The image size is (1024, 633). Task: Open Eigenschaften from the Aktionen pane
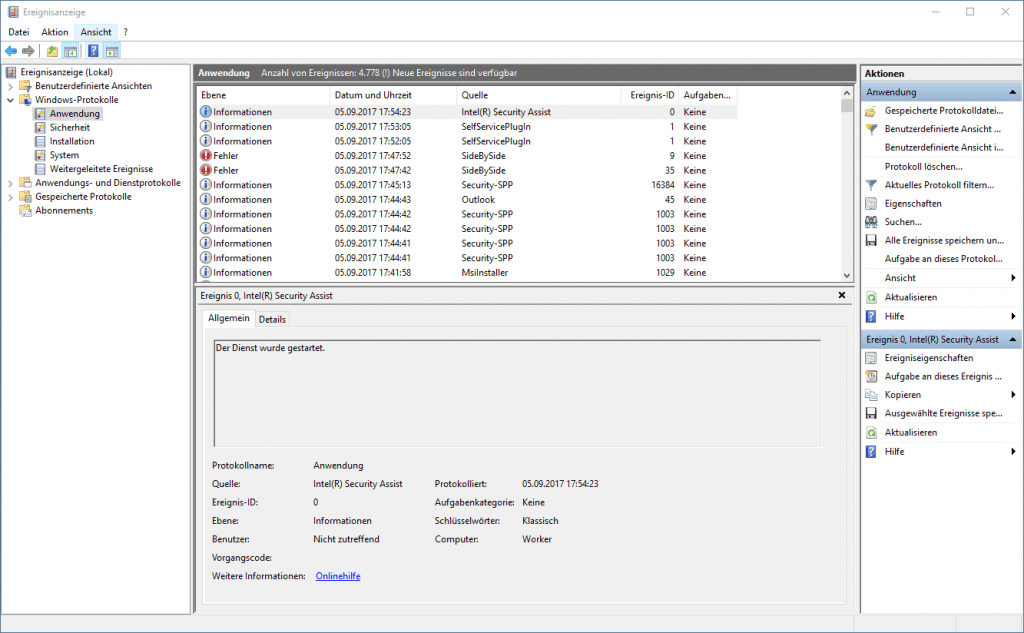pyautogui.click(x=917, y=203)
